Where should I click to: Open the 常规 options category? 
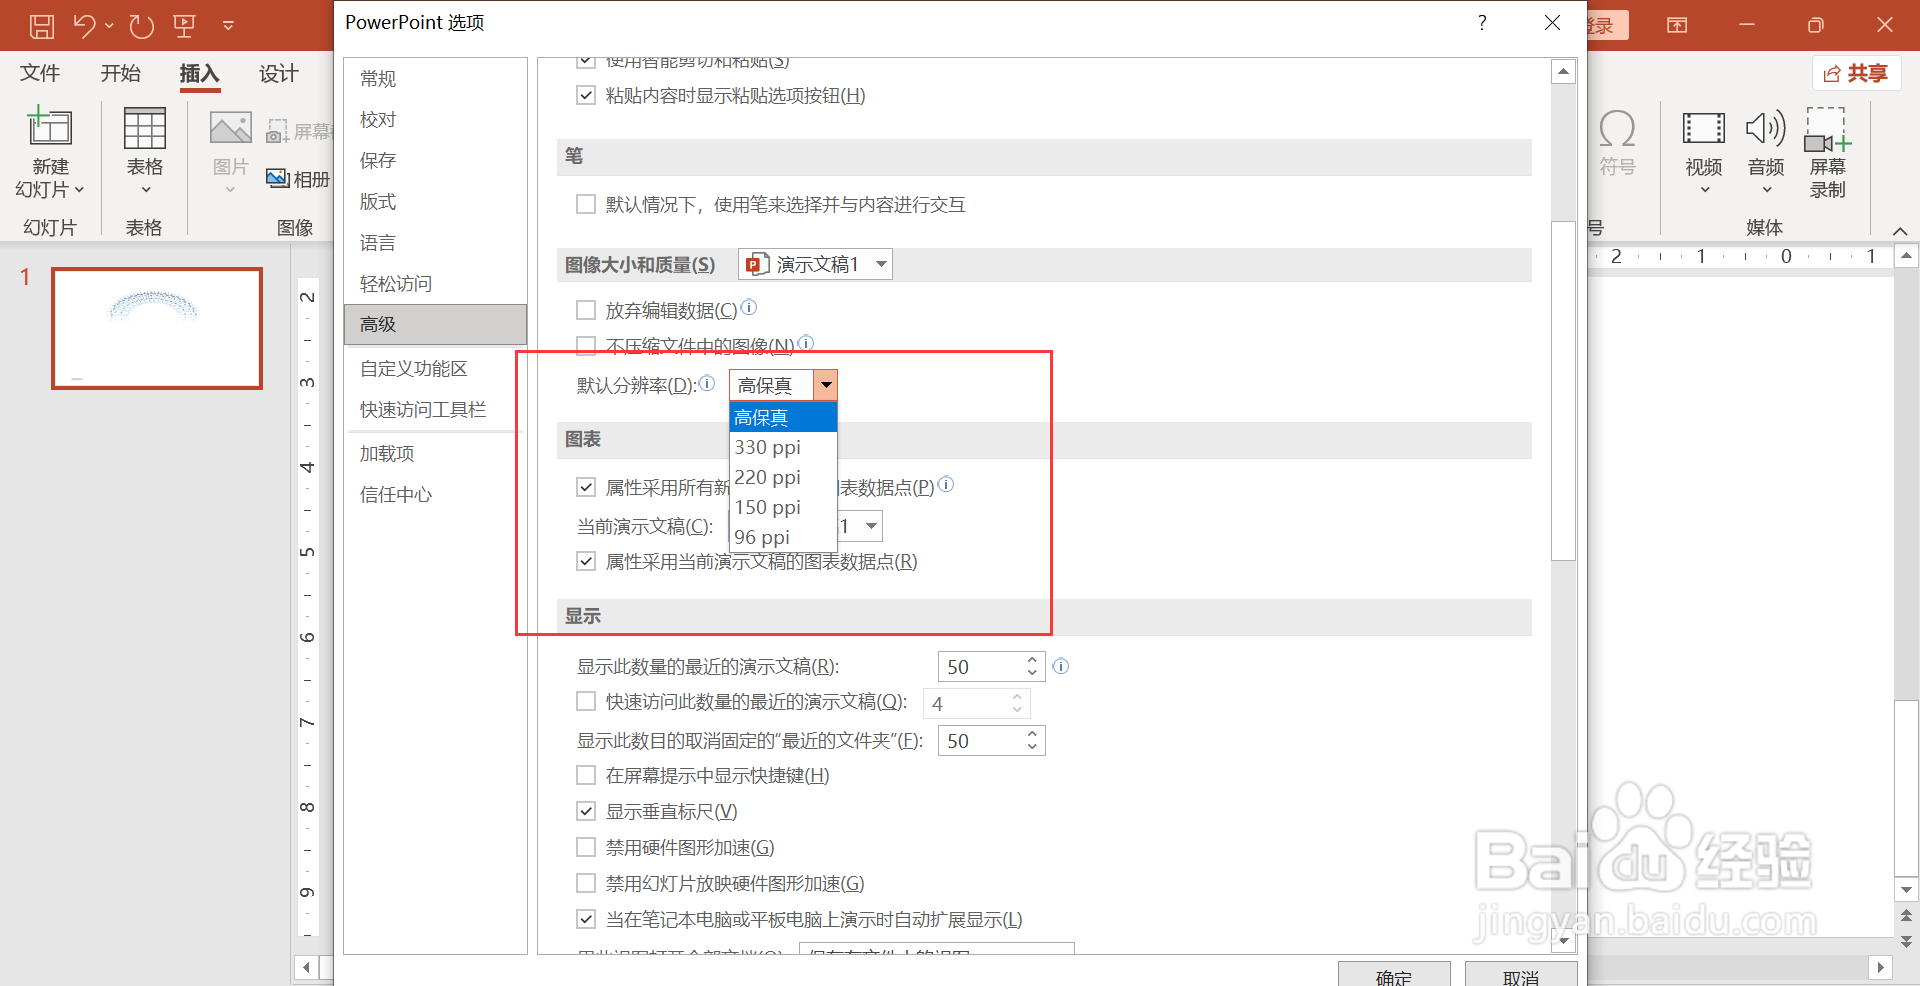coord(435,79)
